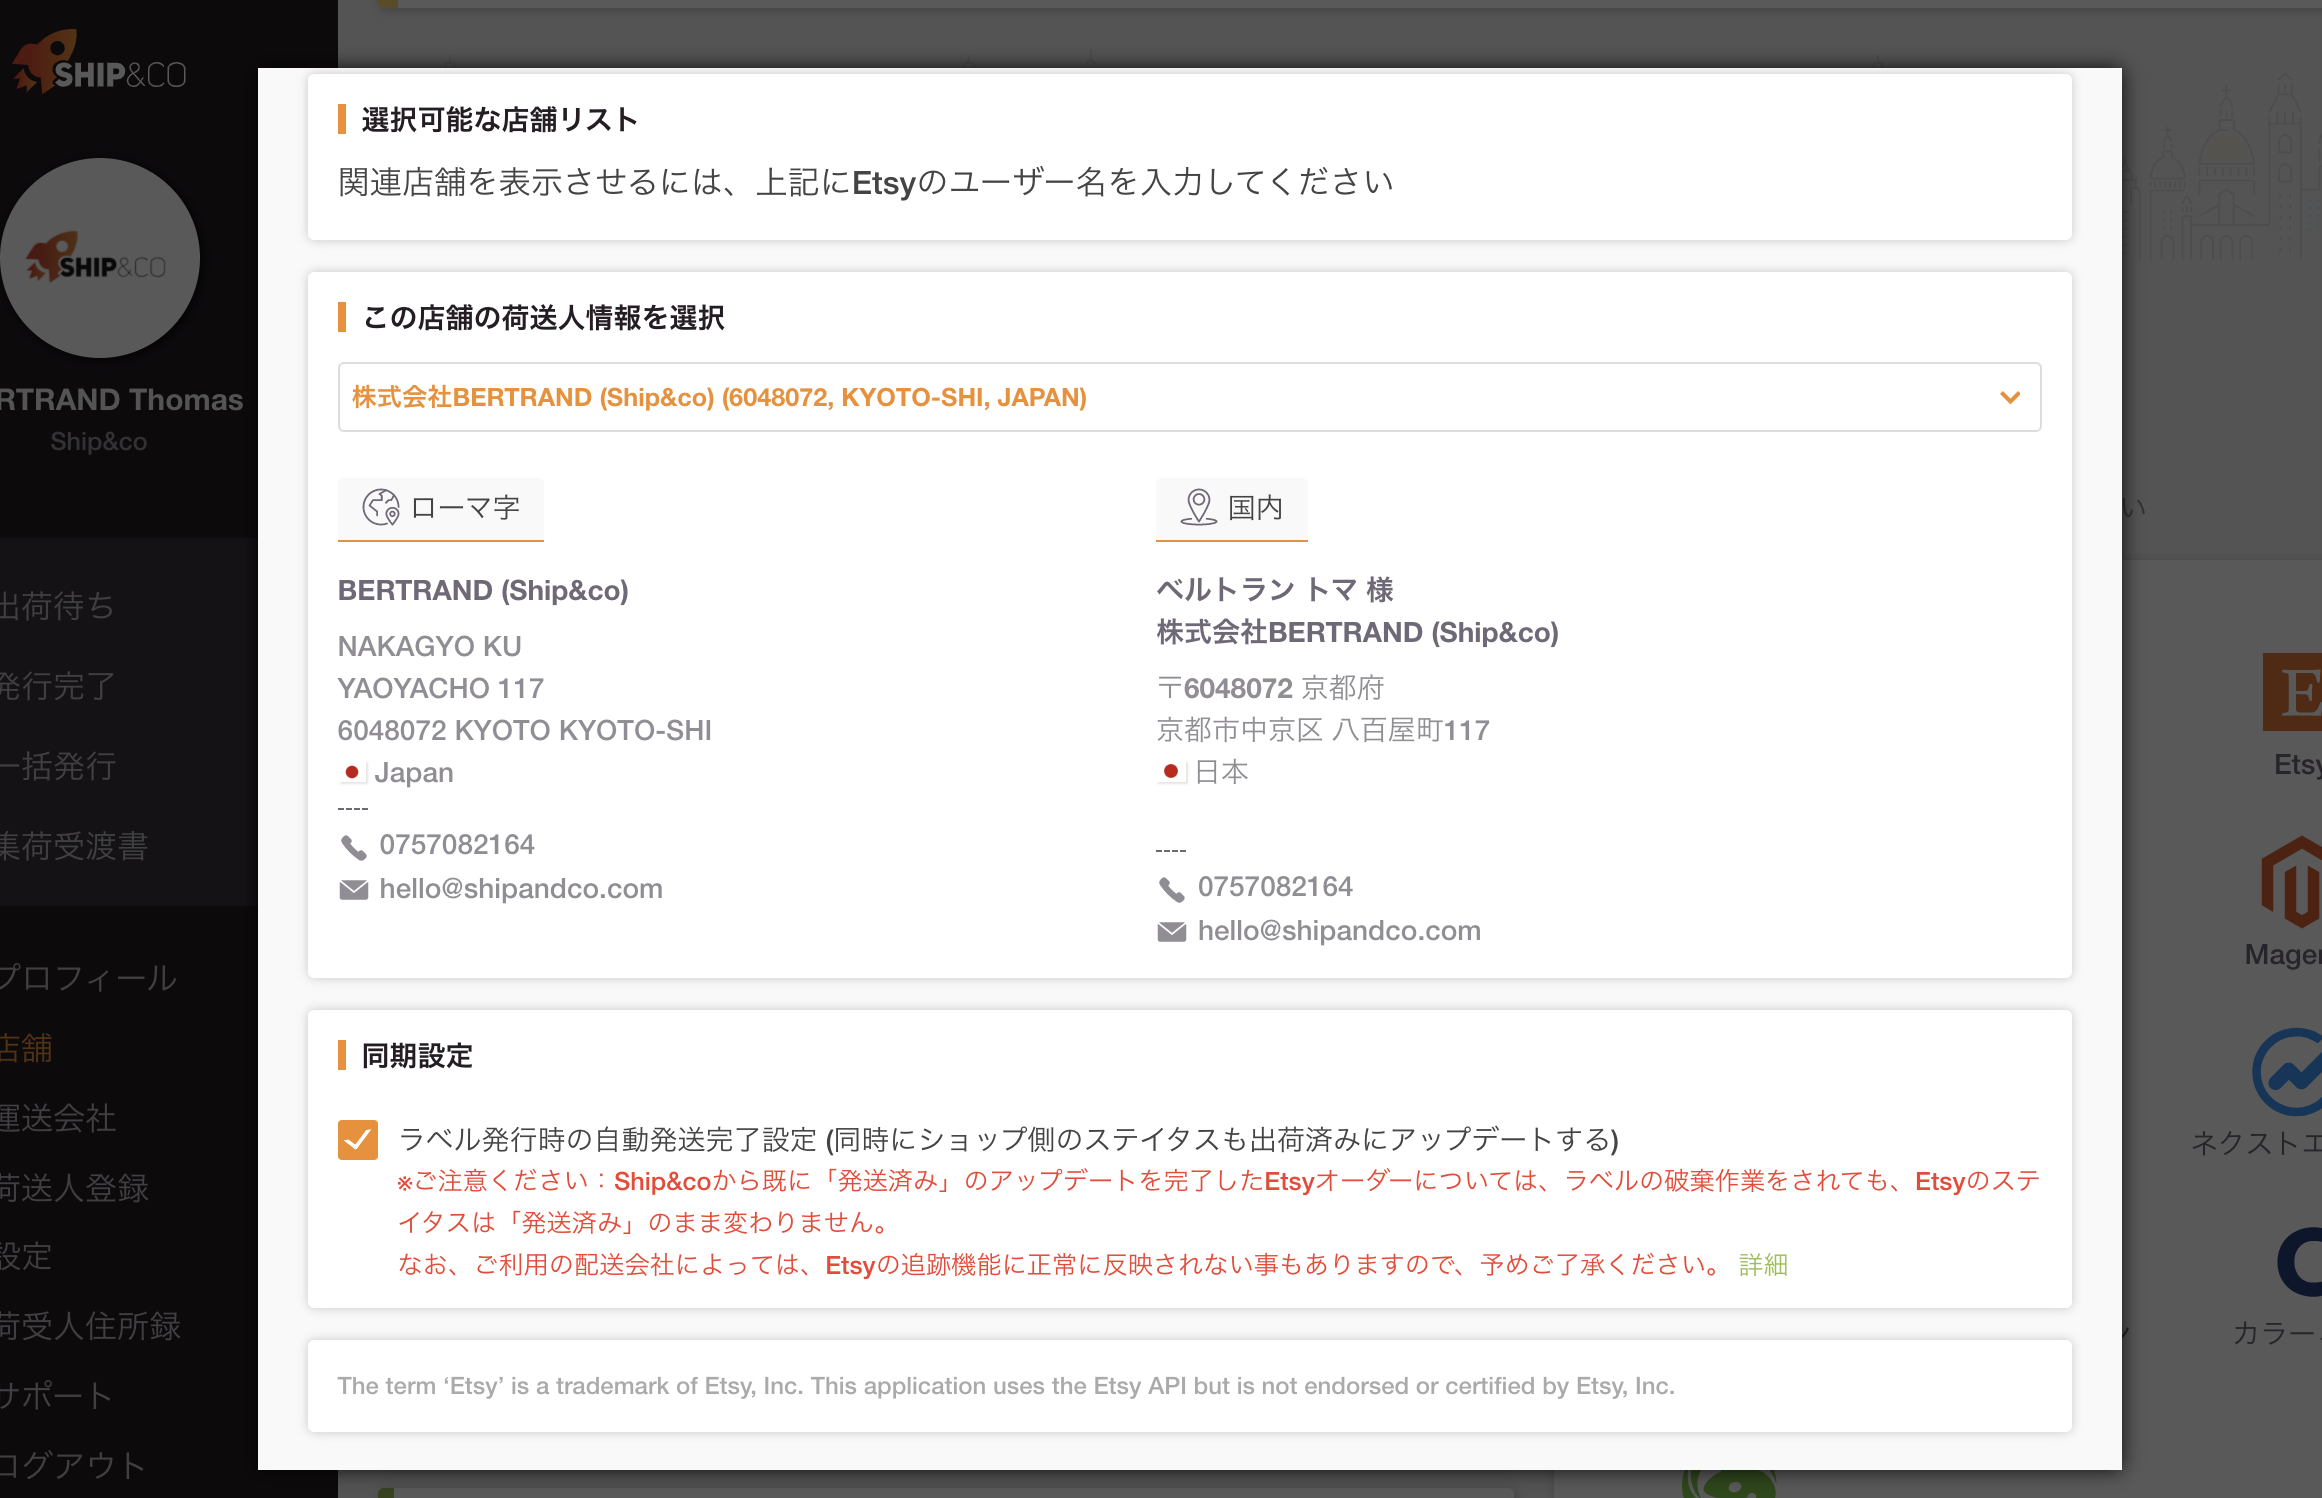The image size is (2322, 1498).
Task: Open the 詳細 details link
Action: coord(1763,1265)
